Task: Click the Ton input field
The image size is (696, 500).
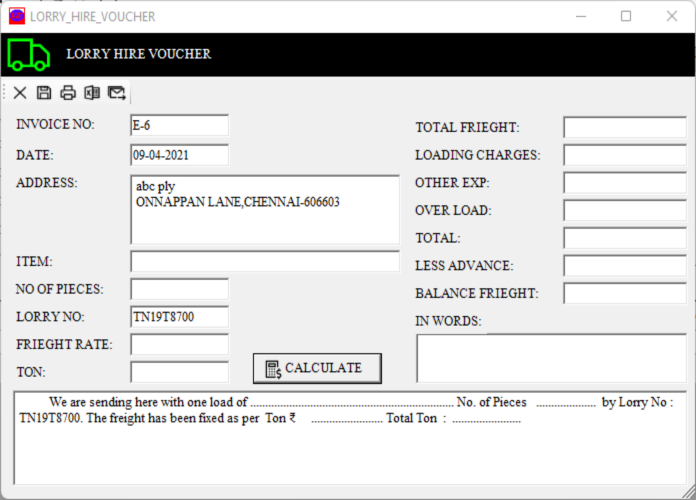Action: pos(179,372)
